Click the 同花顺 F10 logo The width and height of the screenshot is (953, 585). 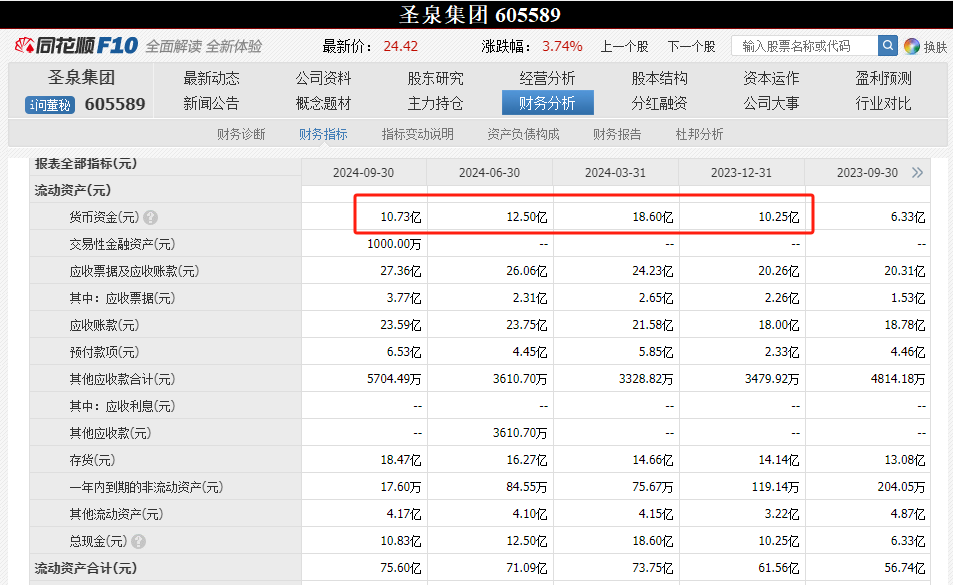pos(77,46)
